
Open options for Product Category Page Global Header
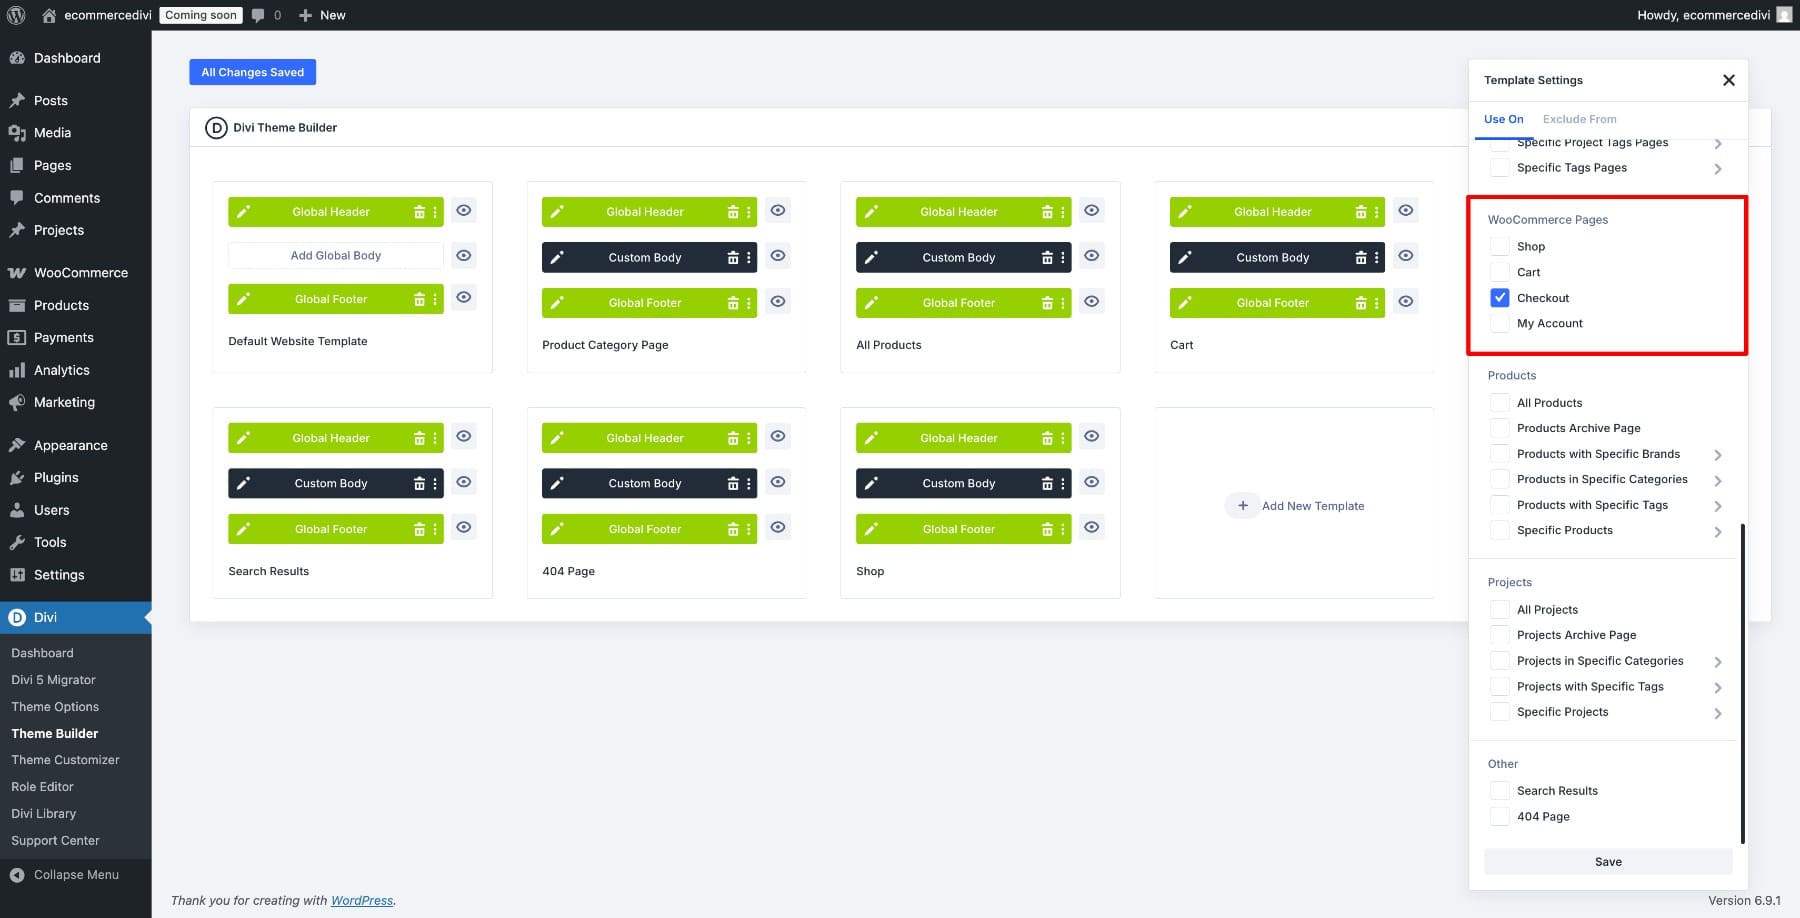pyautogui.click(x=749, y=212)
